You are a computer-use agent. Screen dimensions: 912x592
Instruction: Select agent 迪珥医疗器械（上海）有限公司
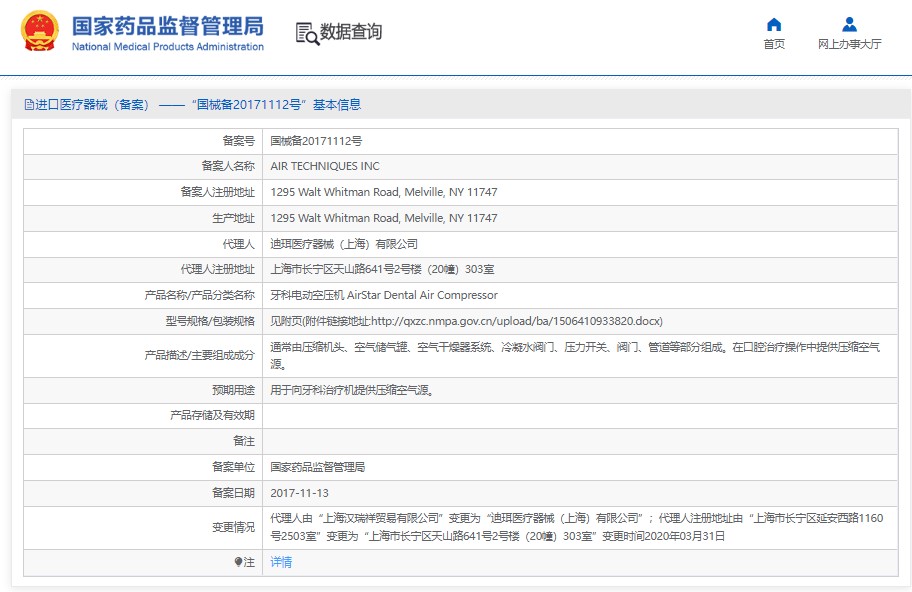pyautogui.click(x=344, y=244)
